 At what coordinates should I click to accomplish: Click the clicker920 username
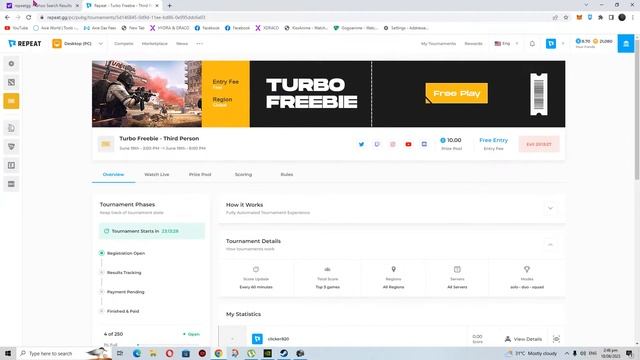[278, 339]
